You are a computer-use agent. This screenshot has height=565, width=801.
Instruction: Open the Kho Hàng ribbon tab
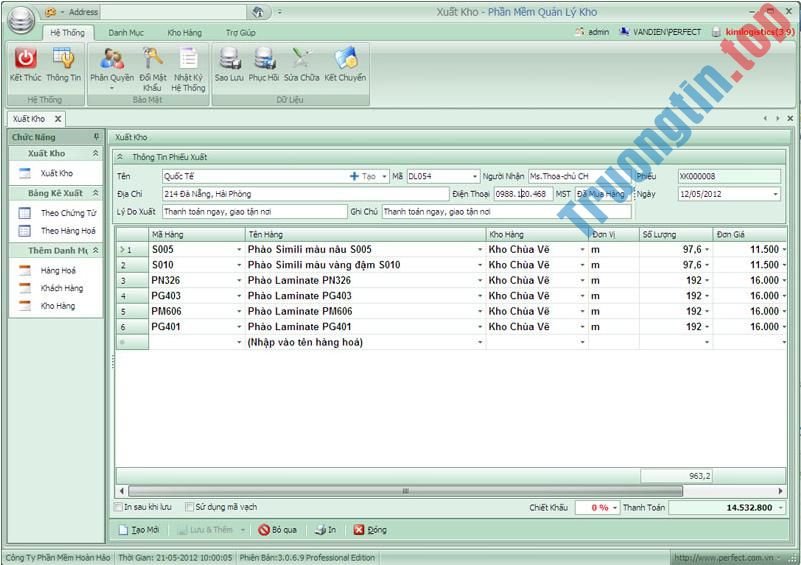[x=183, y=33]
